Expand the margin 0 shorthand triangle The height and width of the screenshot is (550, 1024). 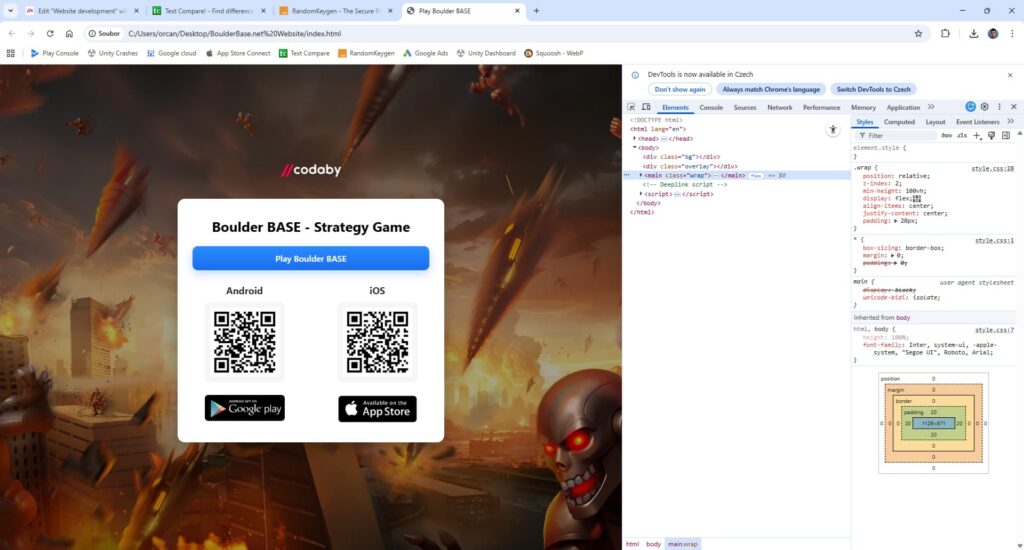tap(892, 255)
